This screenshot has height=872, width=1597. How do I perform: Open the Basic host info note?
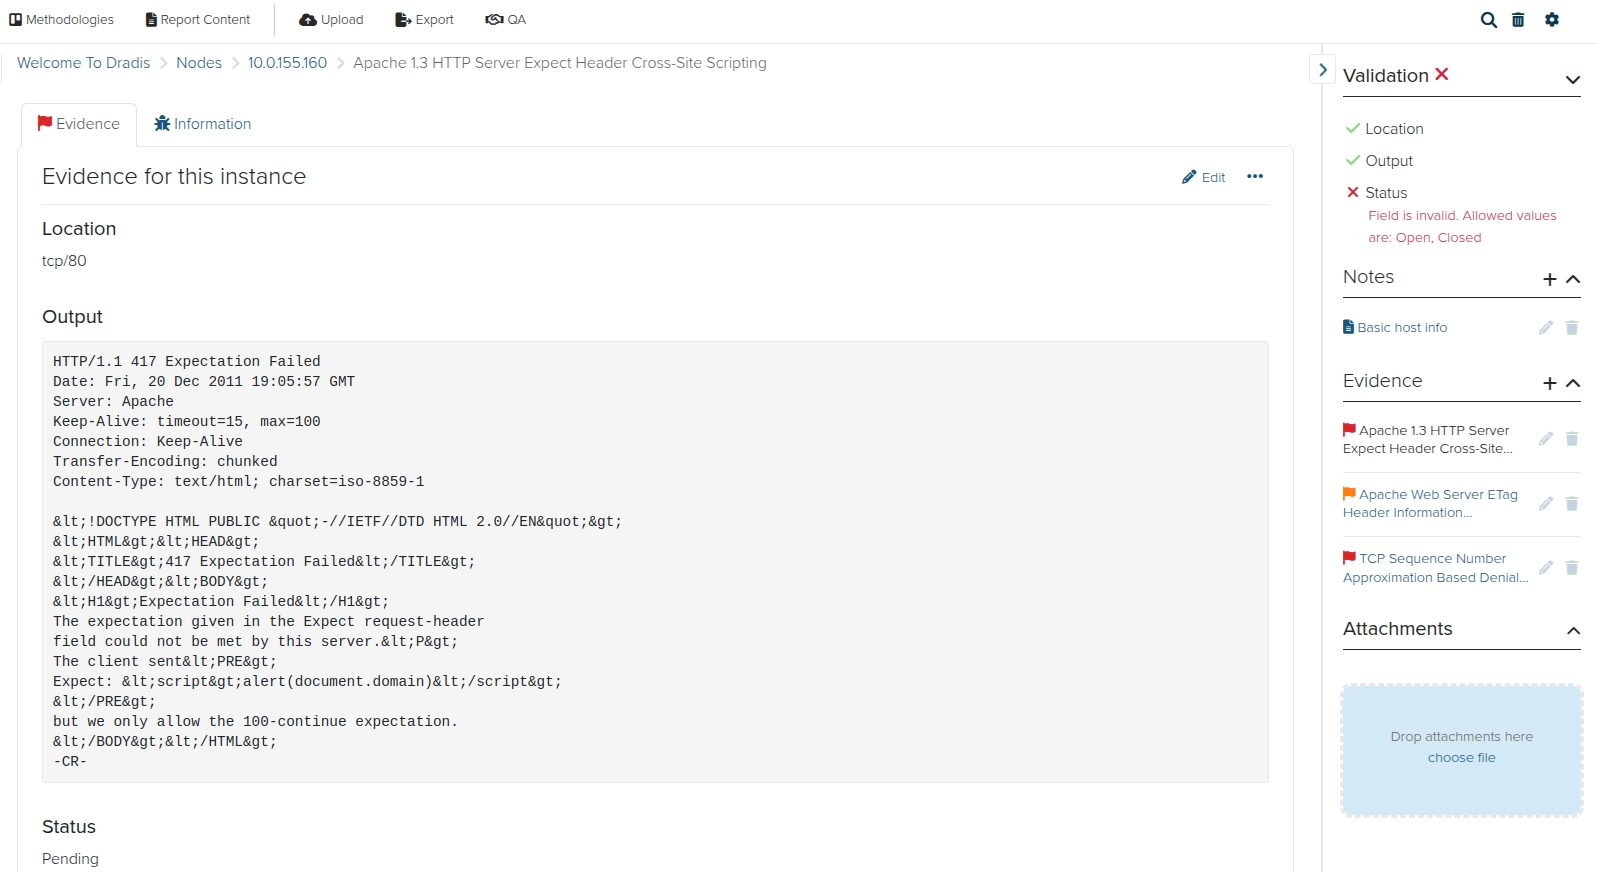tap(1395, 328)
